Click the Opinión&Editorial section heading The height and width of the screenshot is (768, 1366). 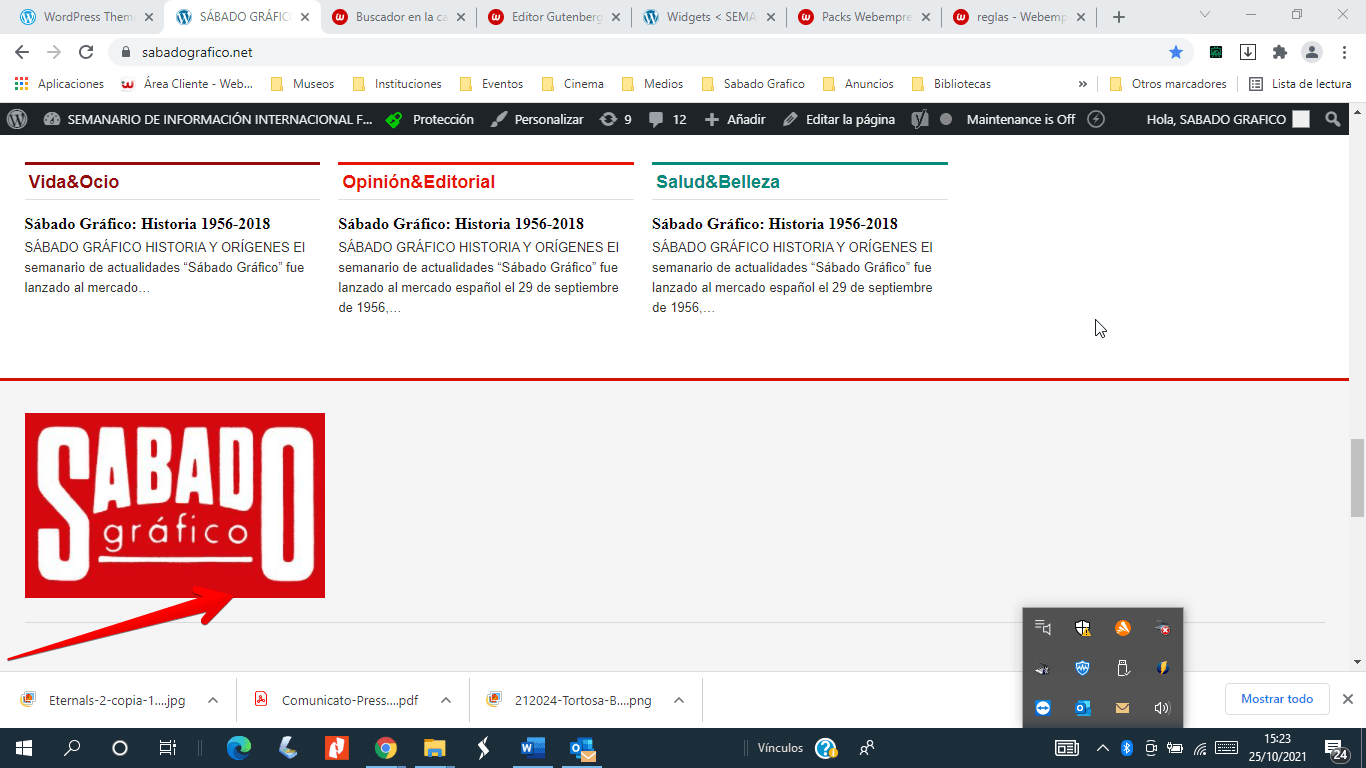[x=419, y=182]
